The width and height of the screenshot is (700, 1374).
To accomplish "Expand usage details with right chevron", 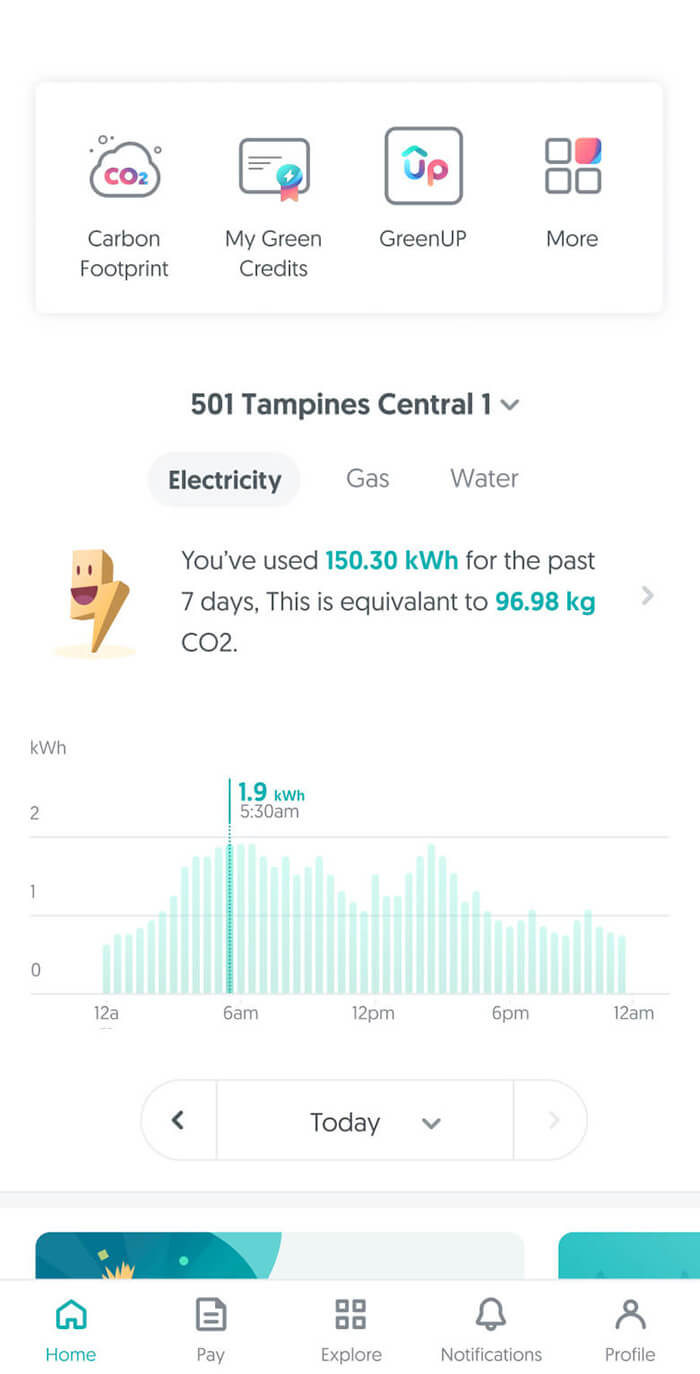I will (x=648, y=596).
